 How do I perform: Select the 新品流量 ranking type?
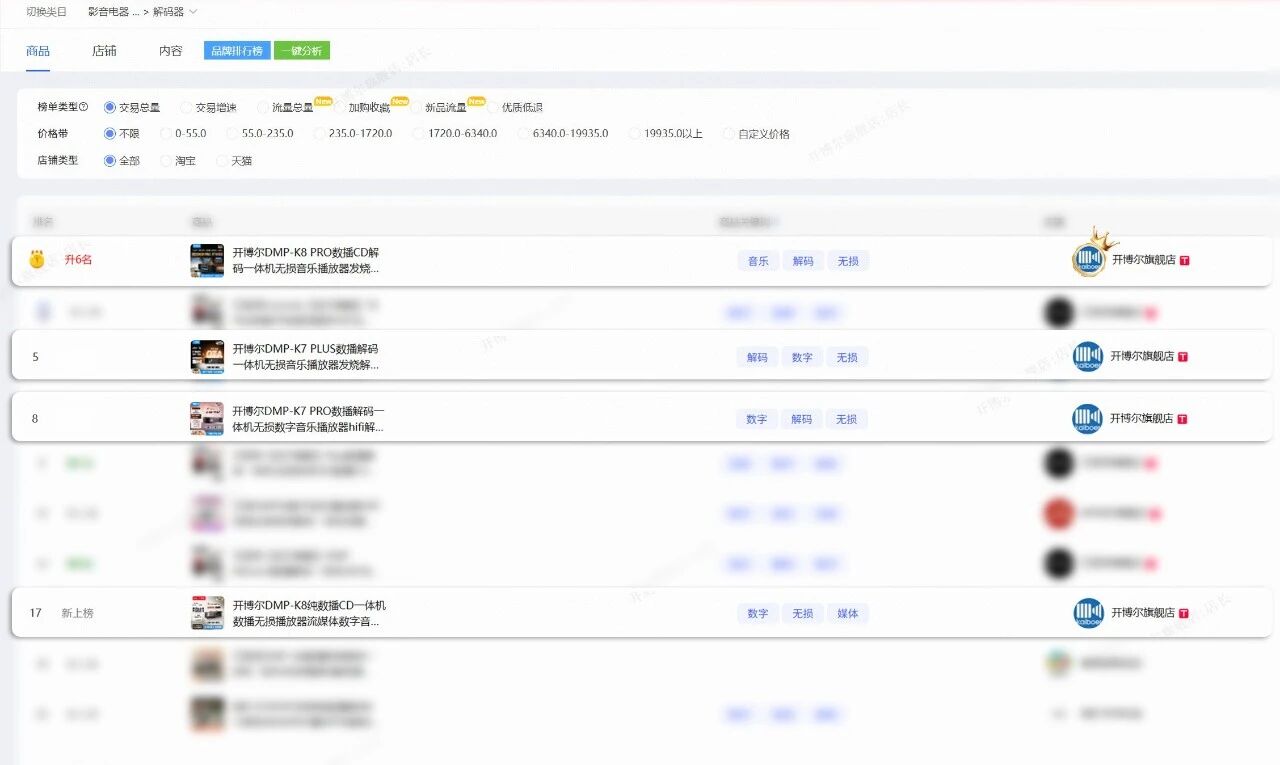point(438,107)
